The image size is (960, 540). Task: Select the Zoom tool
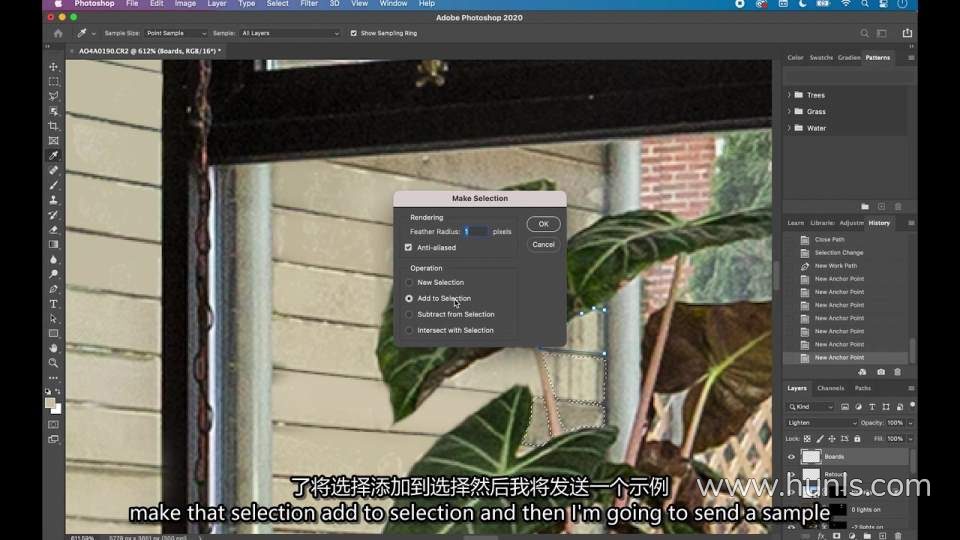[54, 363]
